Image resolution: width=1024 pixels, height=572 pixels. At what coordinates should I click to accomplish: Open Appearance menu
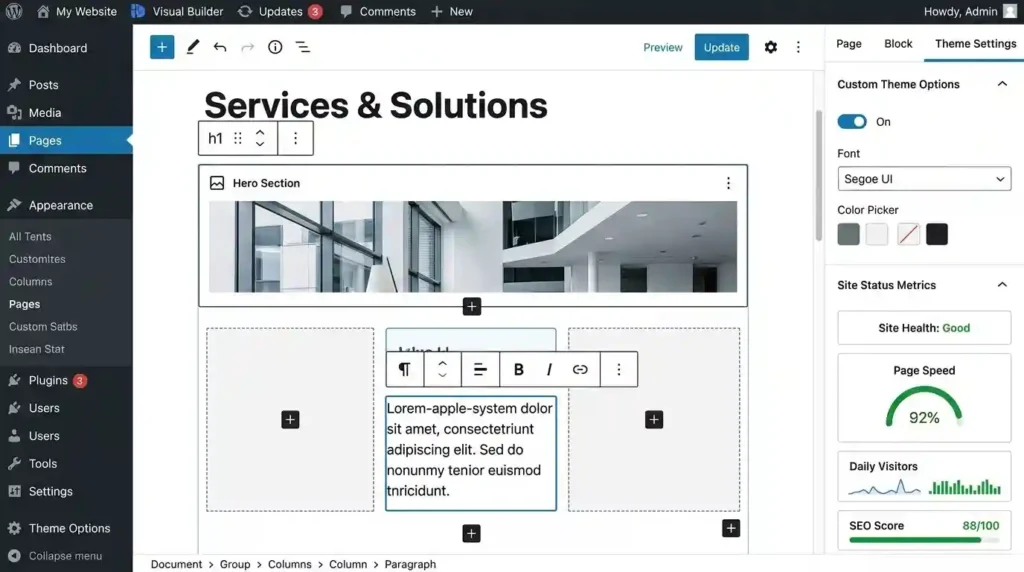66,205
